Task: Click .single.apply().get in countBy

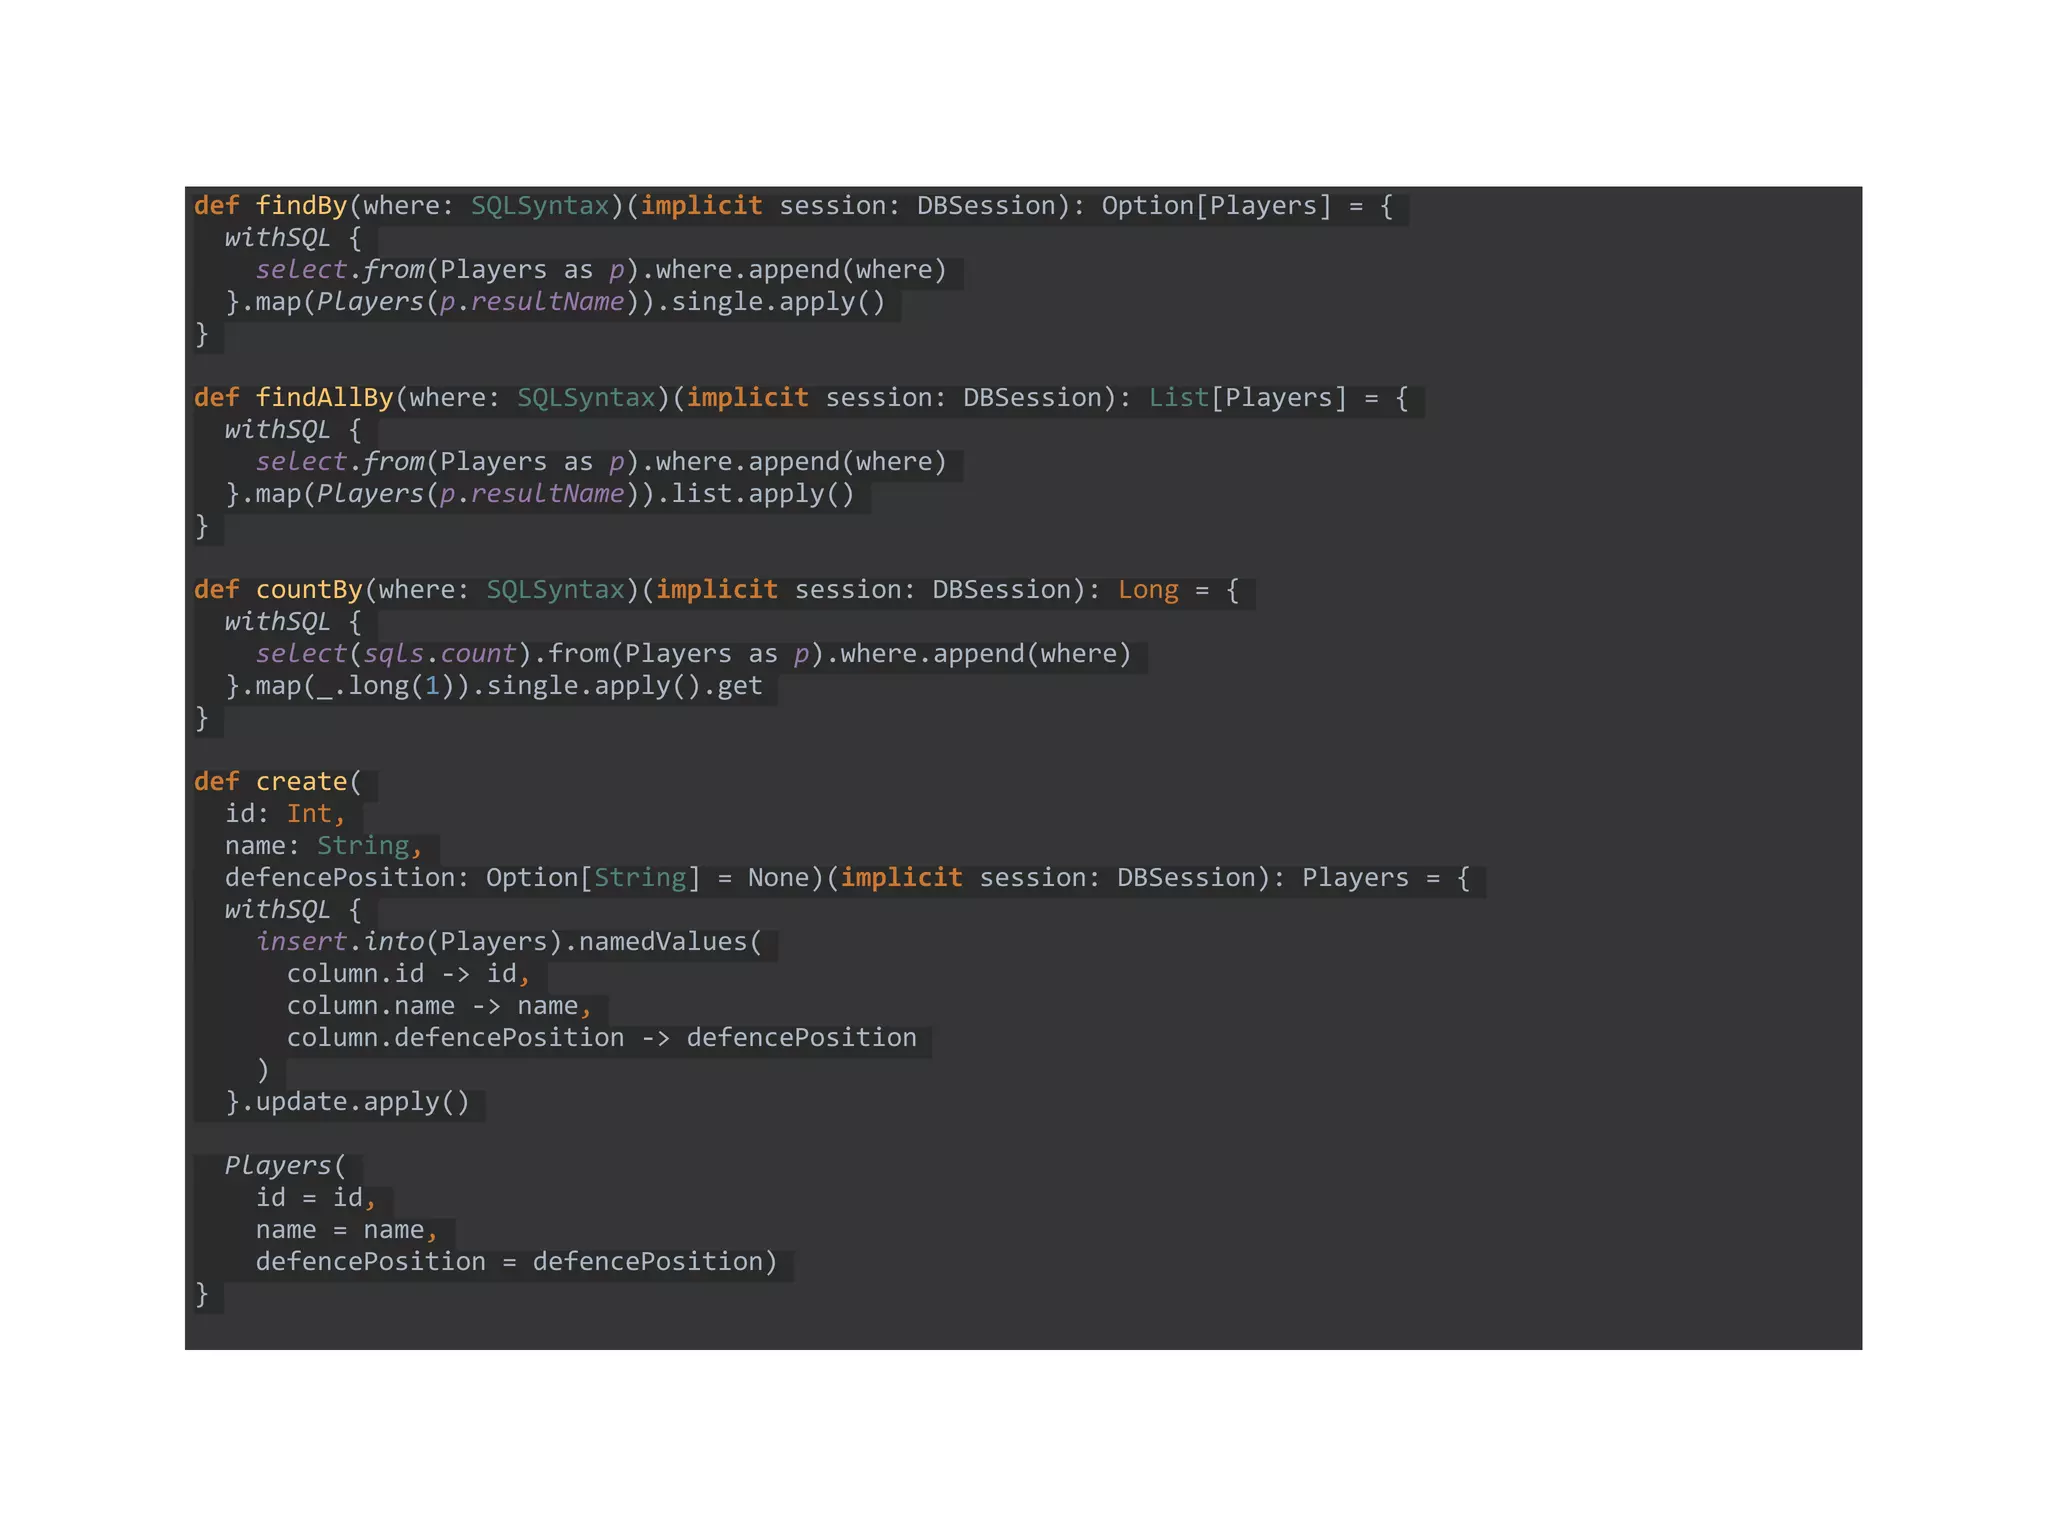Action: tap(617, 686)
